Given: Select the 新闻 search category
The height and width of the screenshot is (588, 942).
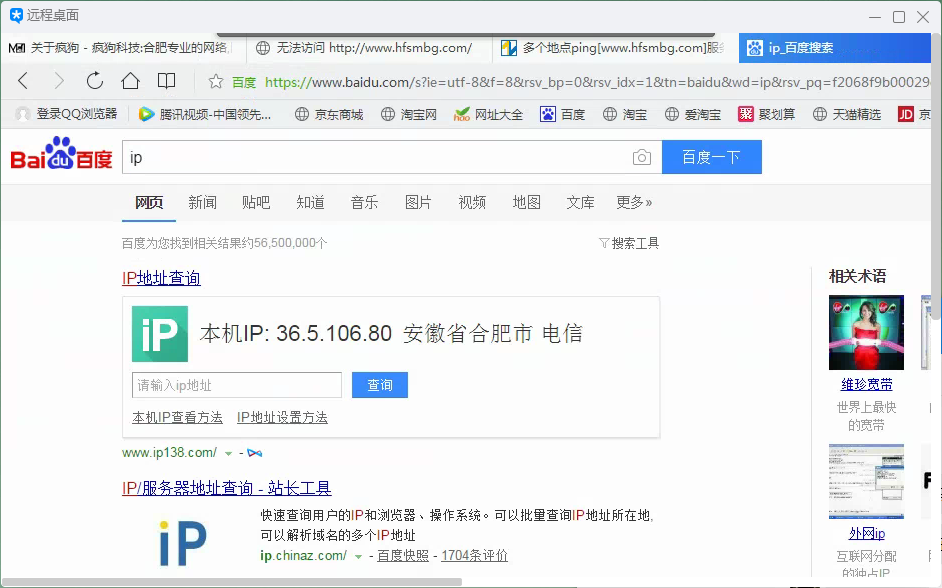Looking at the screenshot, I should pos(202,202).
